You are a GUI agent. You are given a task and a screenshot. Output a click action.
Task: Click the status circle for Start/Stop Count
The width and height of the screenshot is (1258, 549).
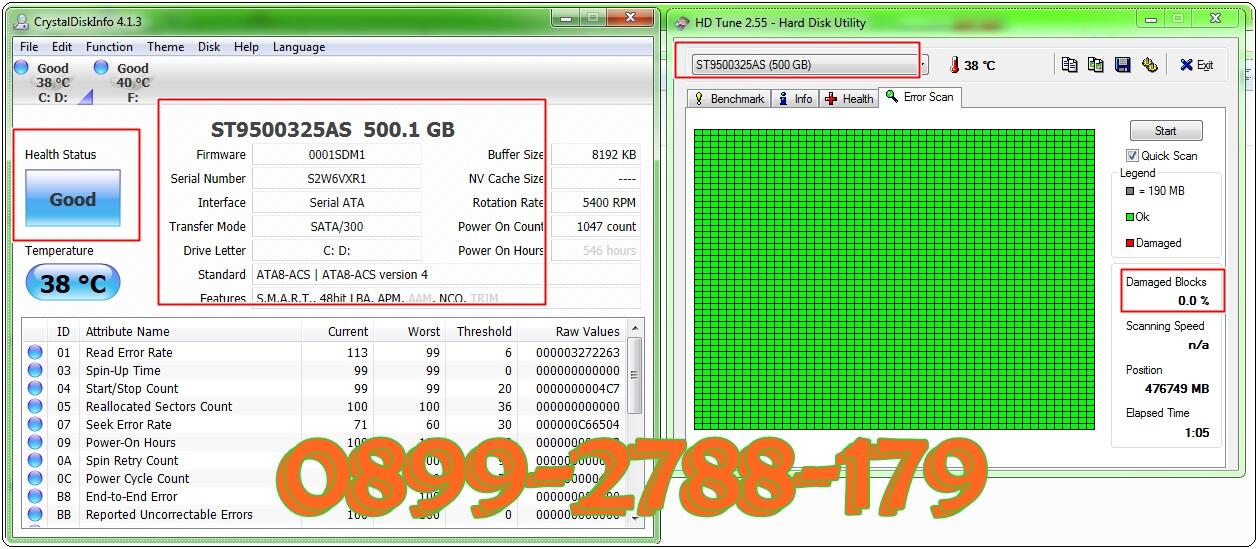click(35, 388)
